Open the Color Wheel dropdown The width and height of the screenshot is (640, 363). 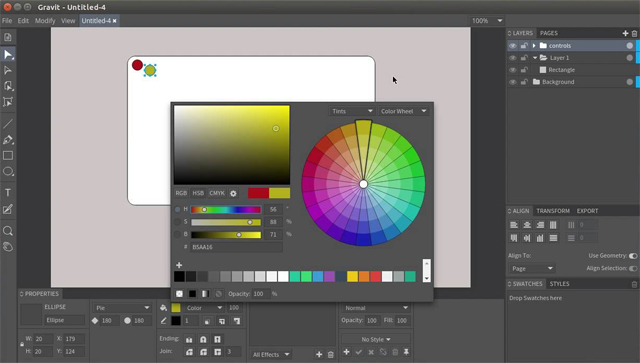click(x=403, y=111)
